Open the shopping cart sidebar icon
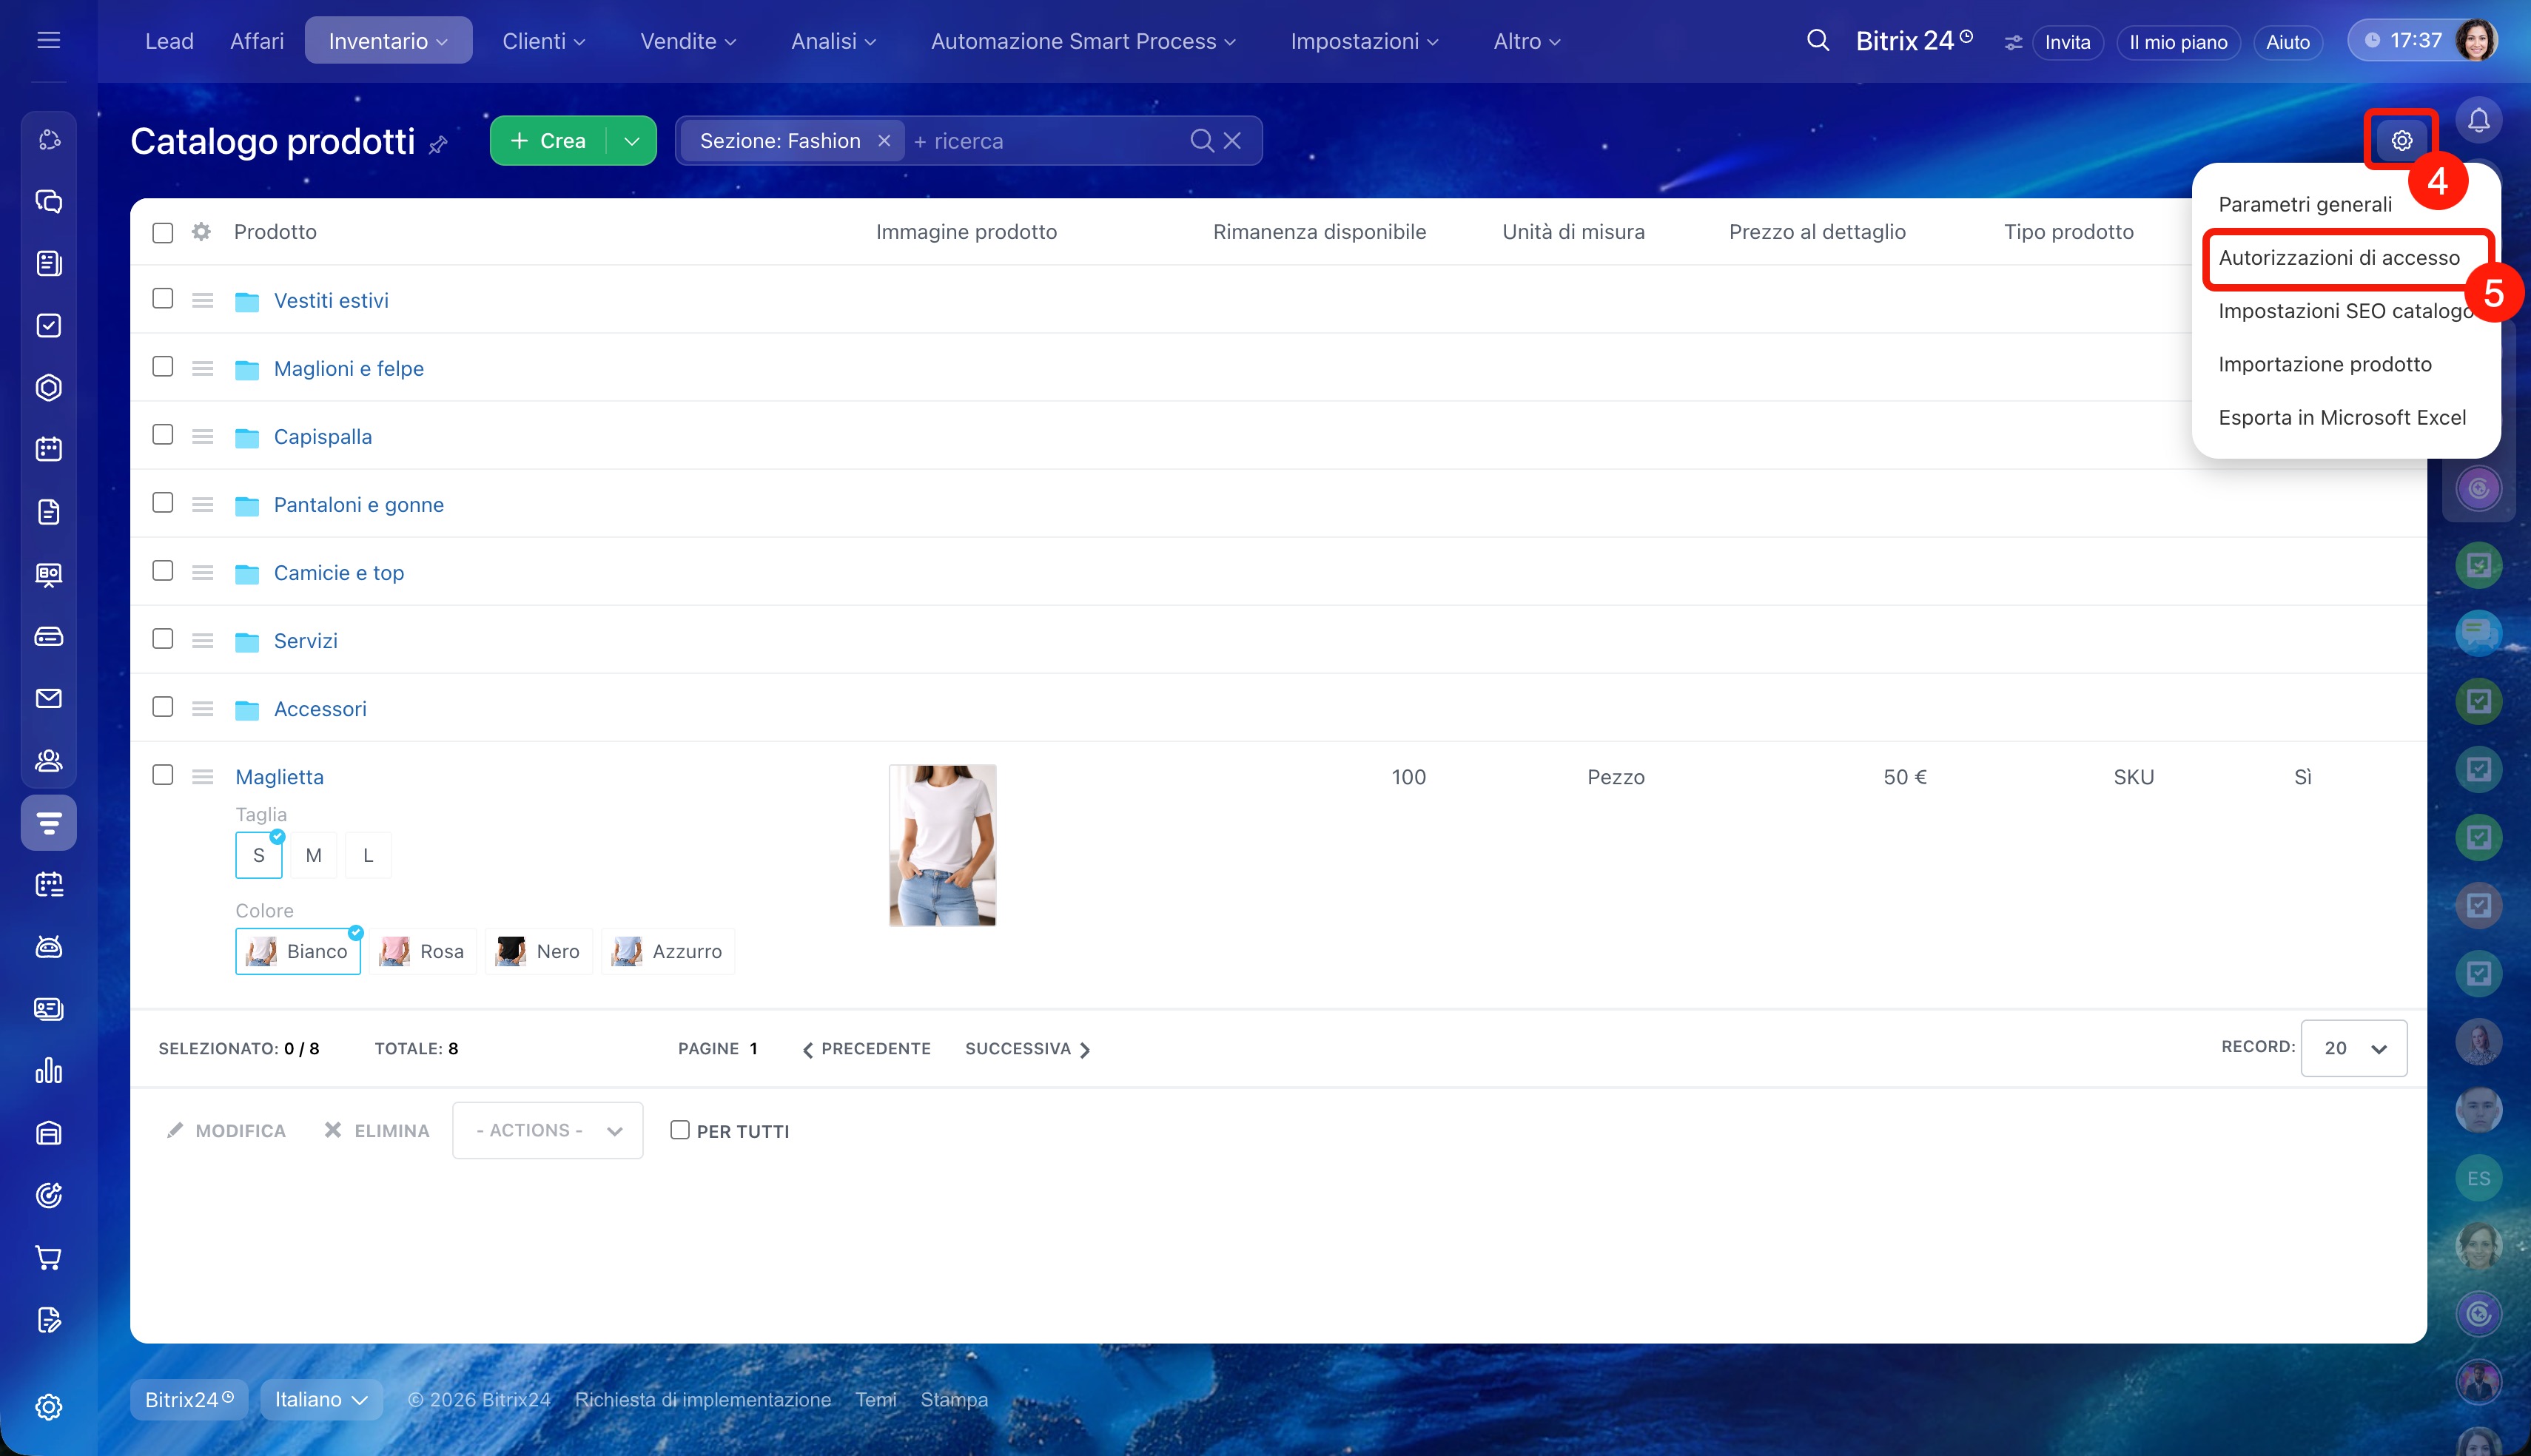The image size is (2531, 1456). coord(48,1257)
